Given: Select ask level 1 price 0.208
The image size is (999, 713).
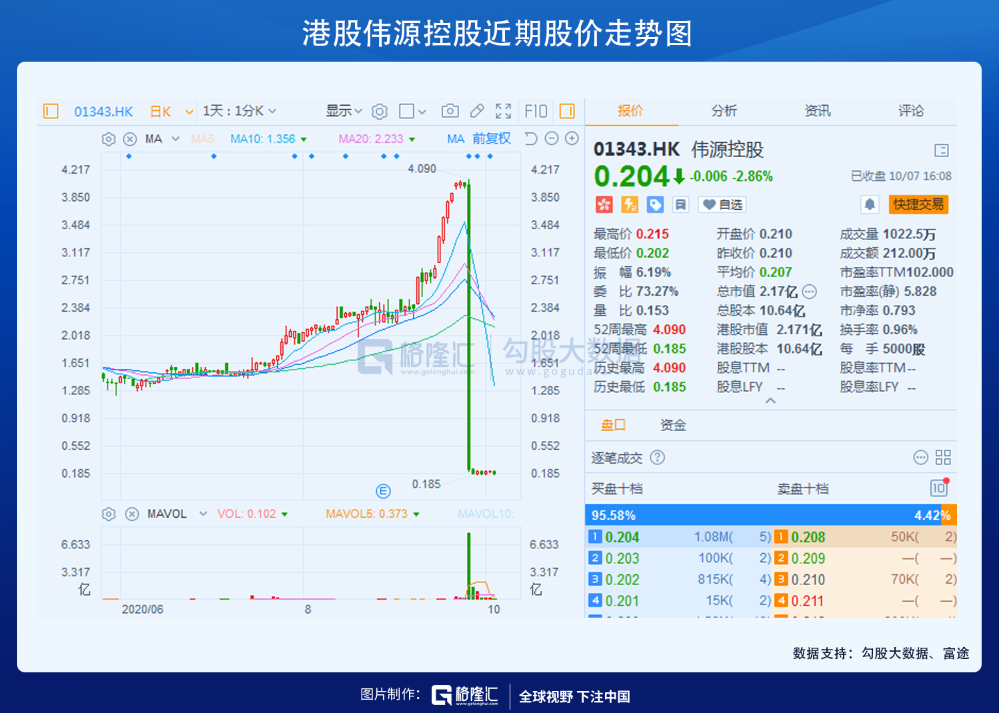Looking at the screenshot, I should pos(808,537).
